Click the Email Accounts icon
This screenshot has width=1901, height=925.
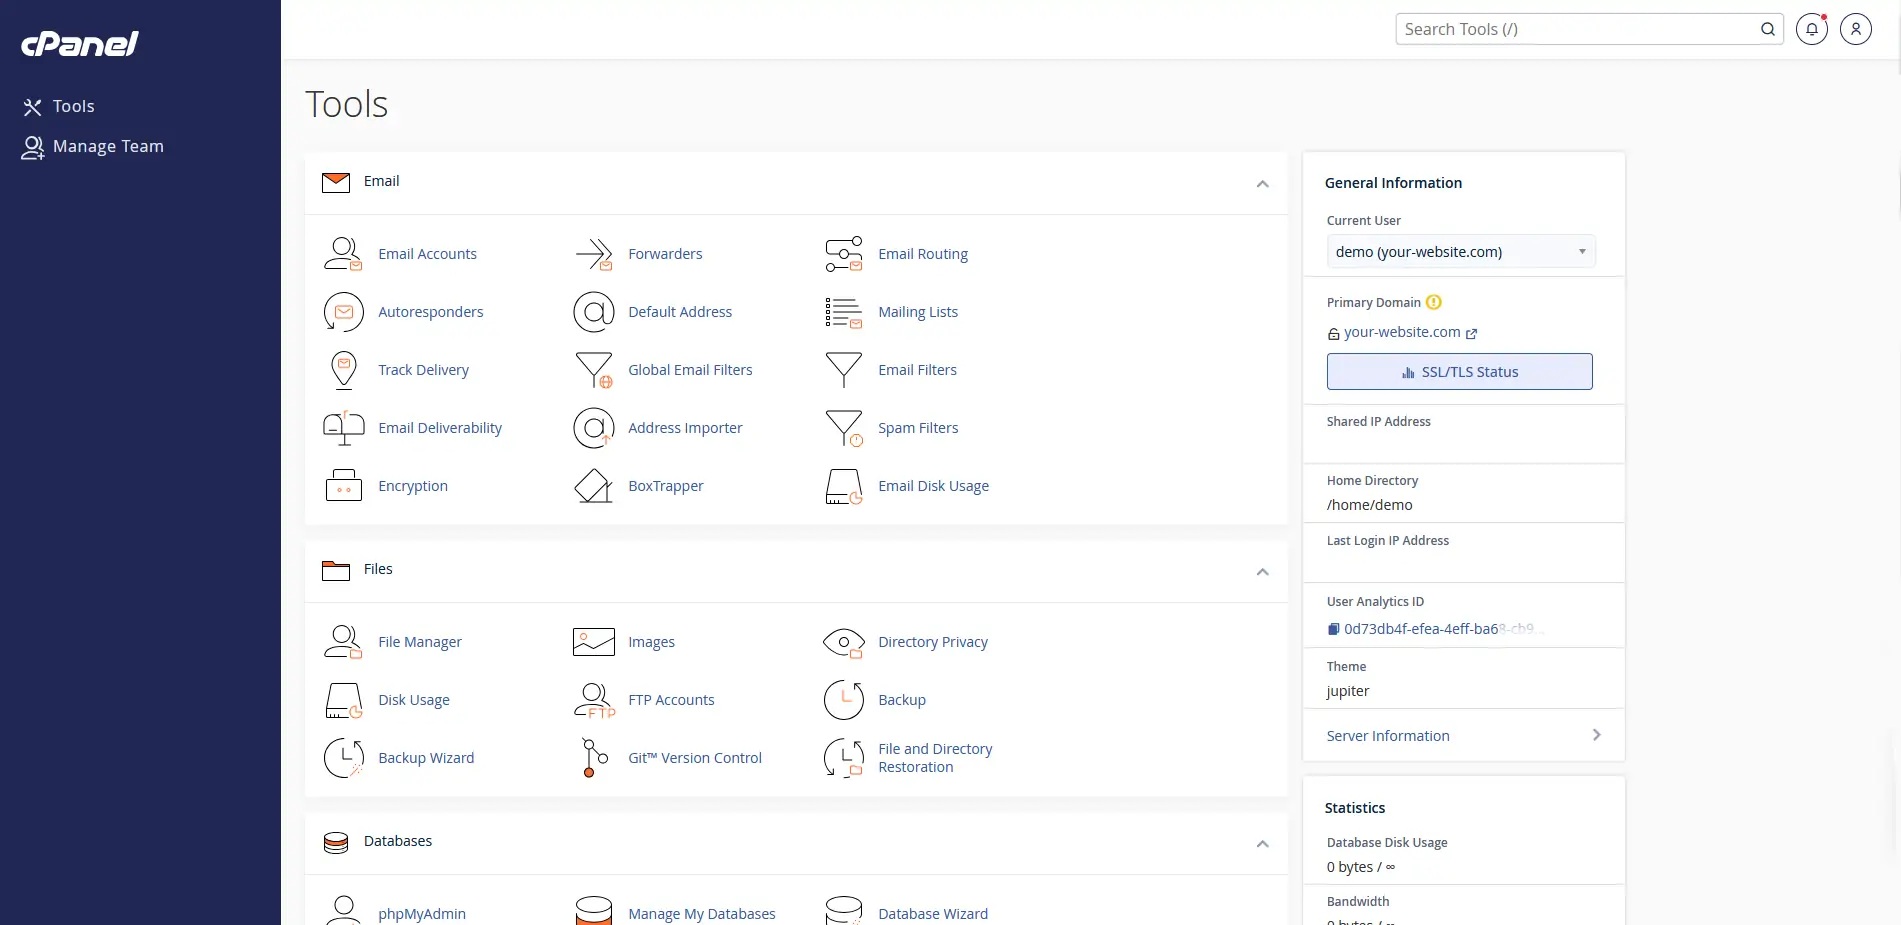point(343,254)
